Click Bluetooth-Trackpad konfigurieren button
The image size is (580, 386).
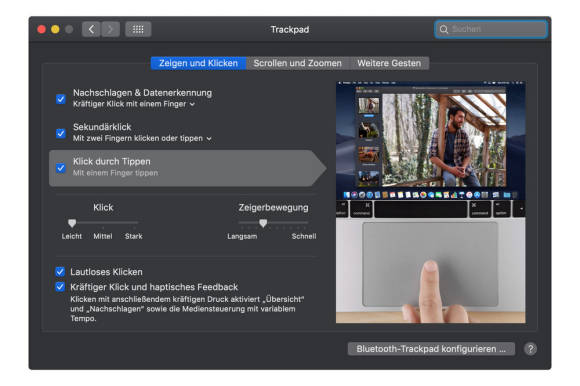(x=431, y=349)
